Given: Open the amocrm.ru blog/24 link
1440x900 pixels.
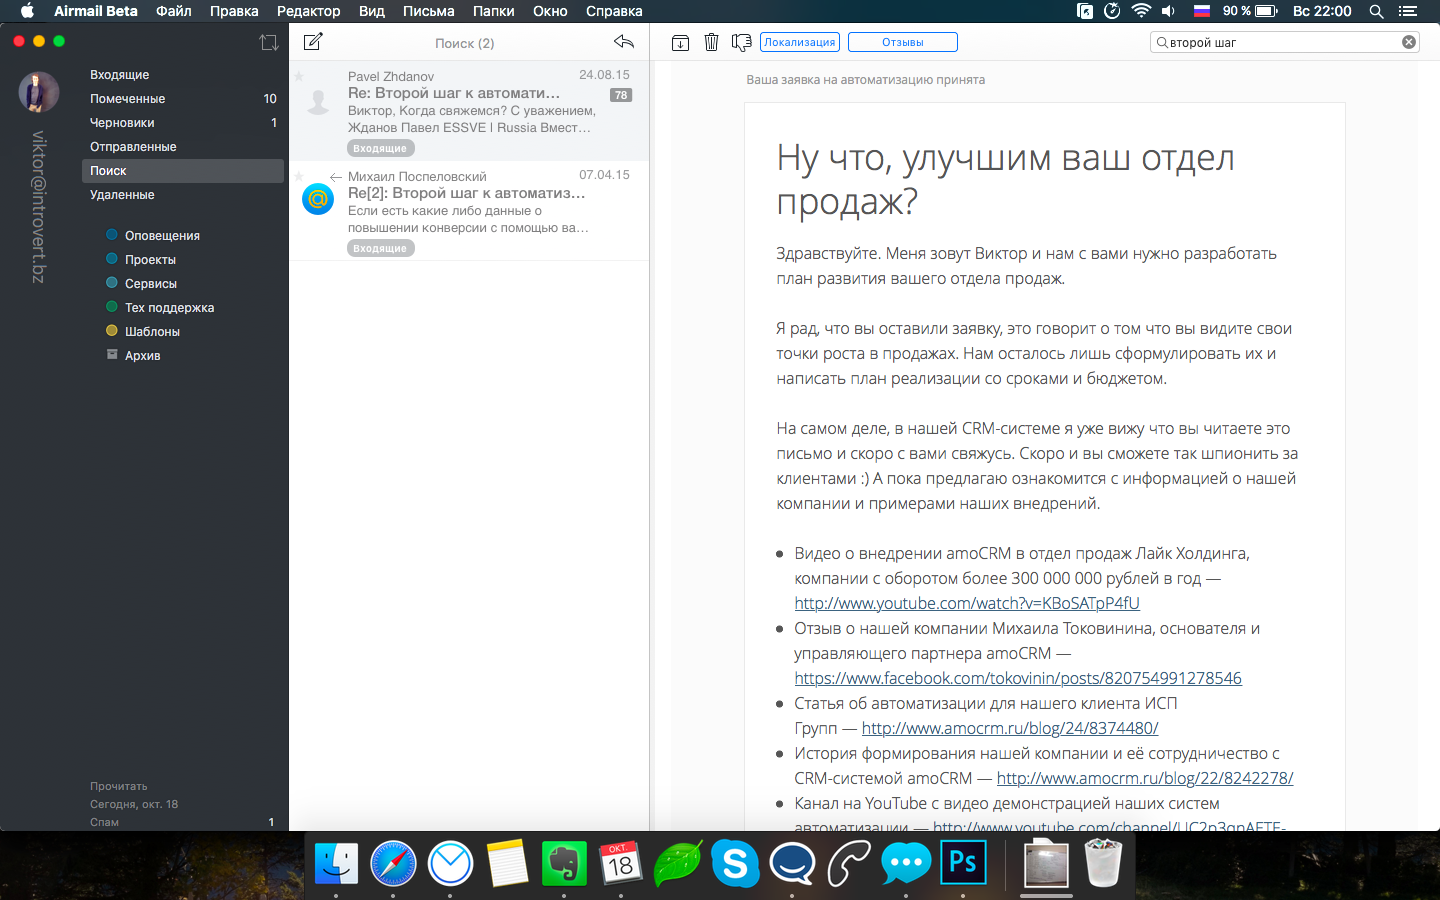Looking at the screenshot, I should point(1010,728).
